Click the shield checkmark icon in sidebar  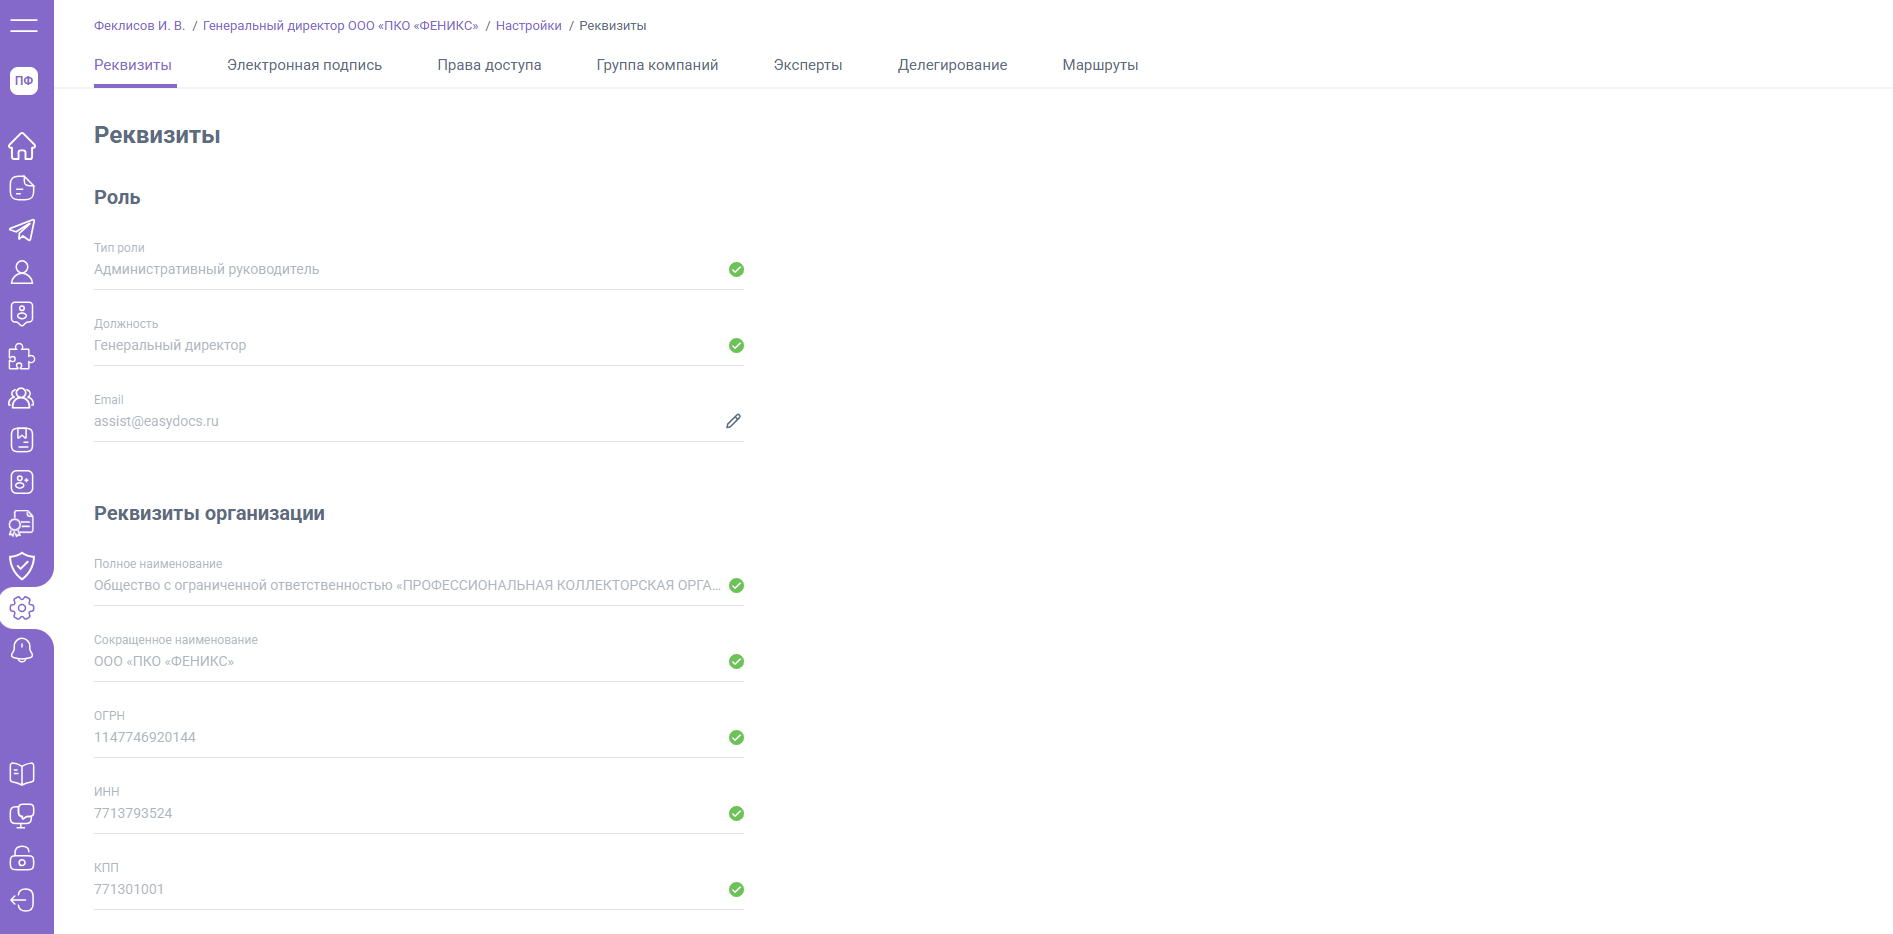pos(22,566)
